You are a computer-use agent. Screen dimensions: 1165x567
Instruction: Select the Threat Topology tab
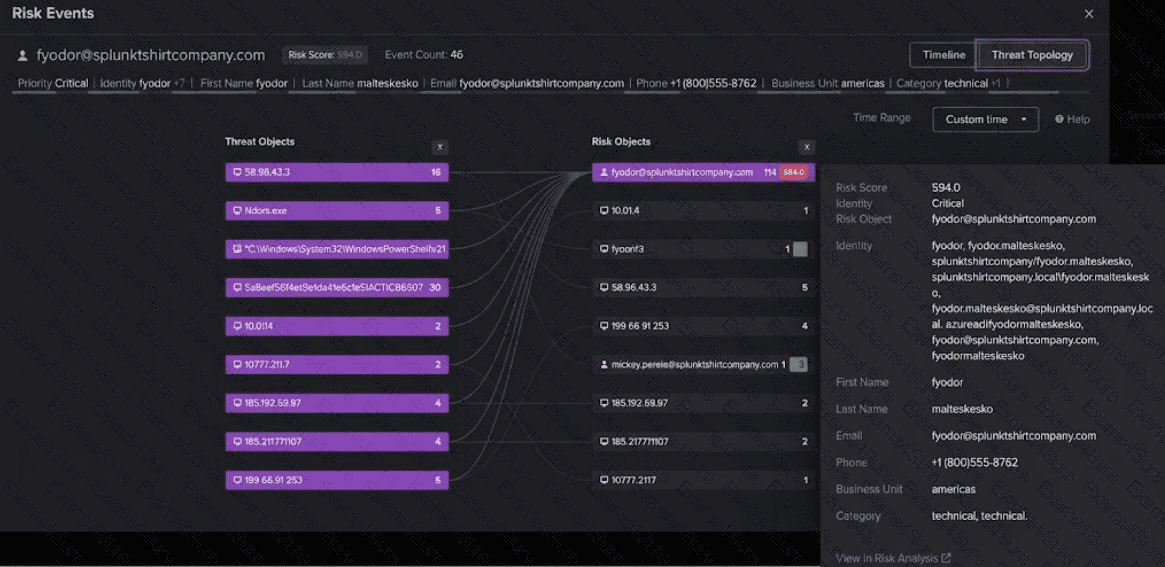1032,55
